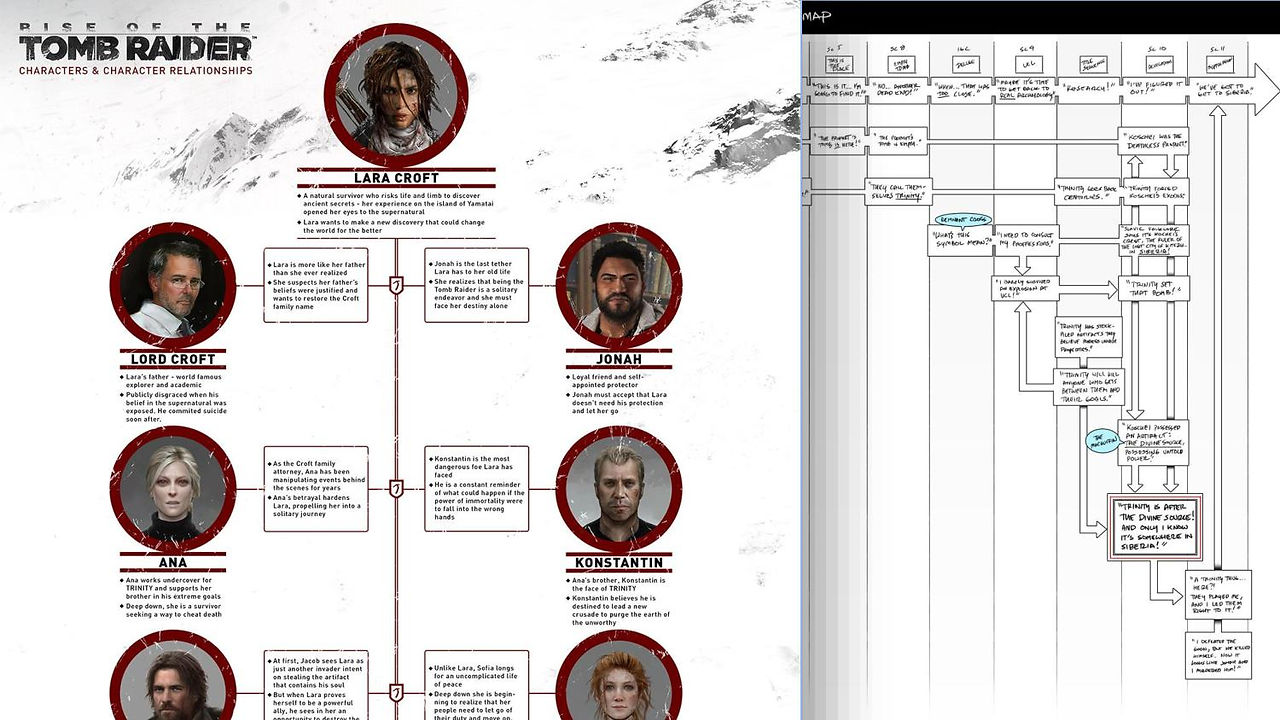Image resolution: width=1280 pixels, height=720 pixels.
Task: Click the 'Ana's brother, Konstantin' description
Action: coord(619,600)
